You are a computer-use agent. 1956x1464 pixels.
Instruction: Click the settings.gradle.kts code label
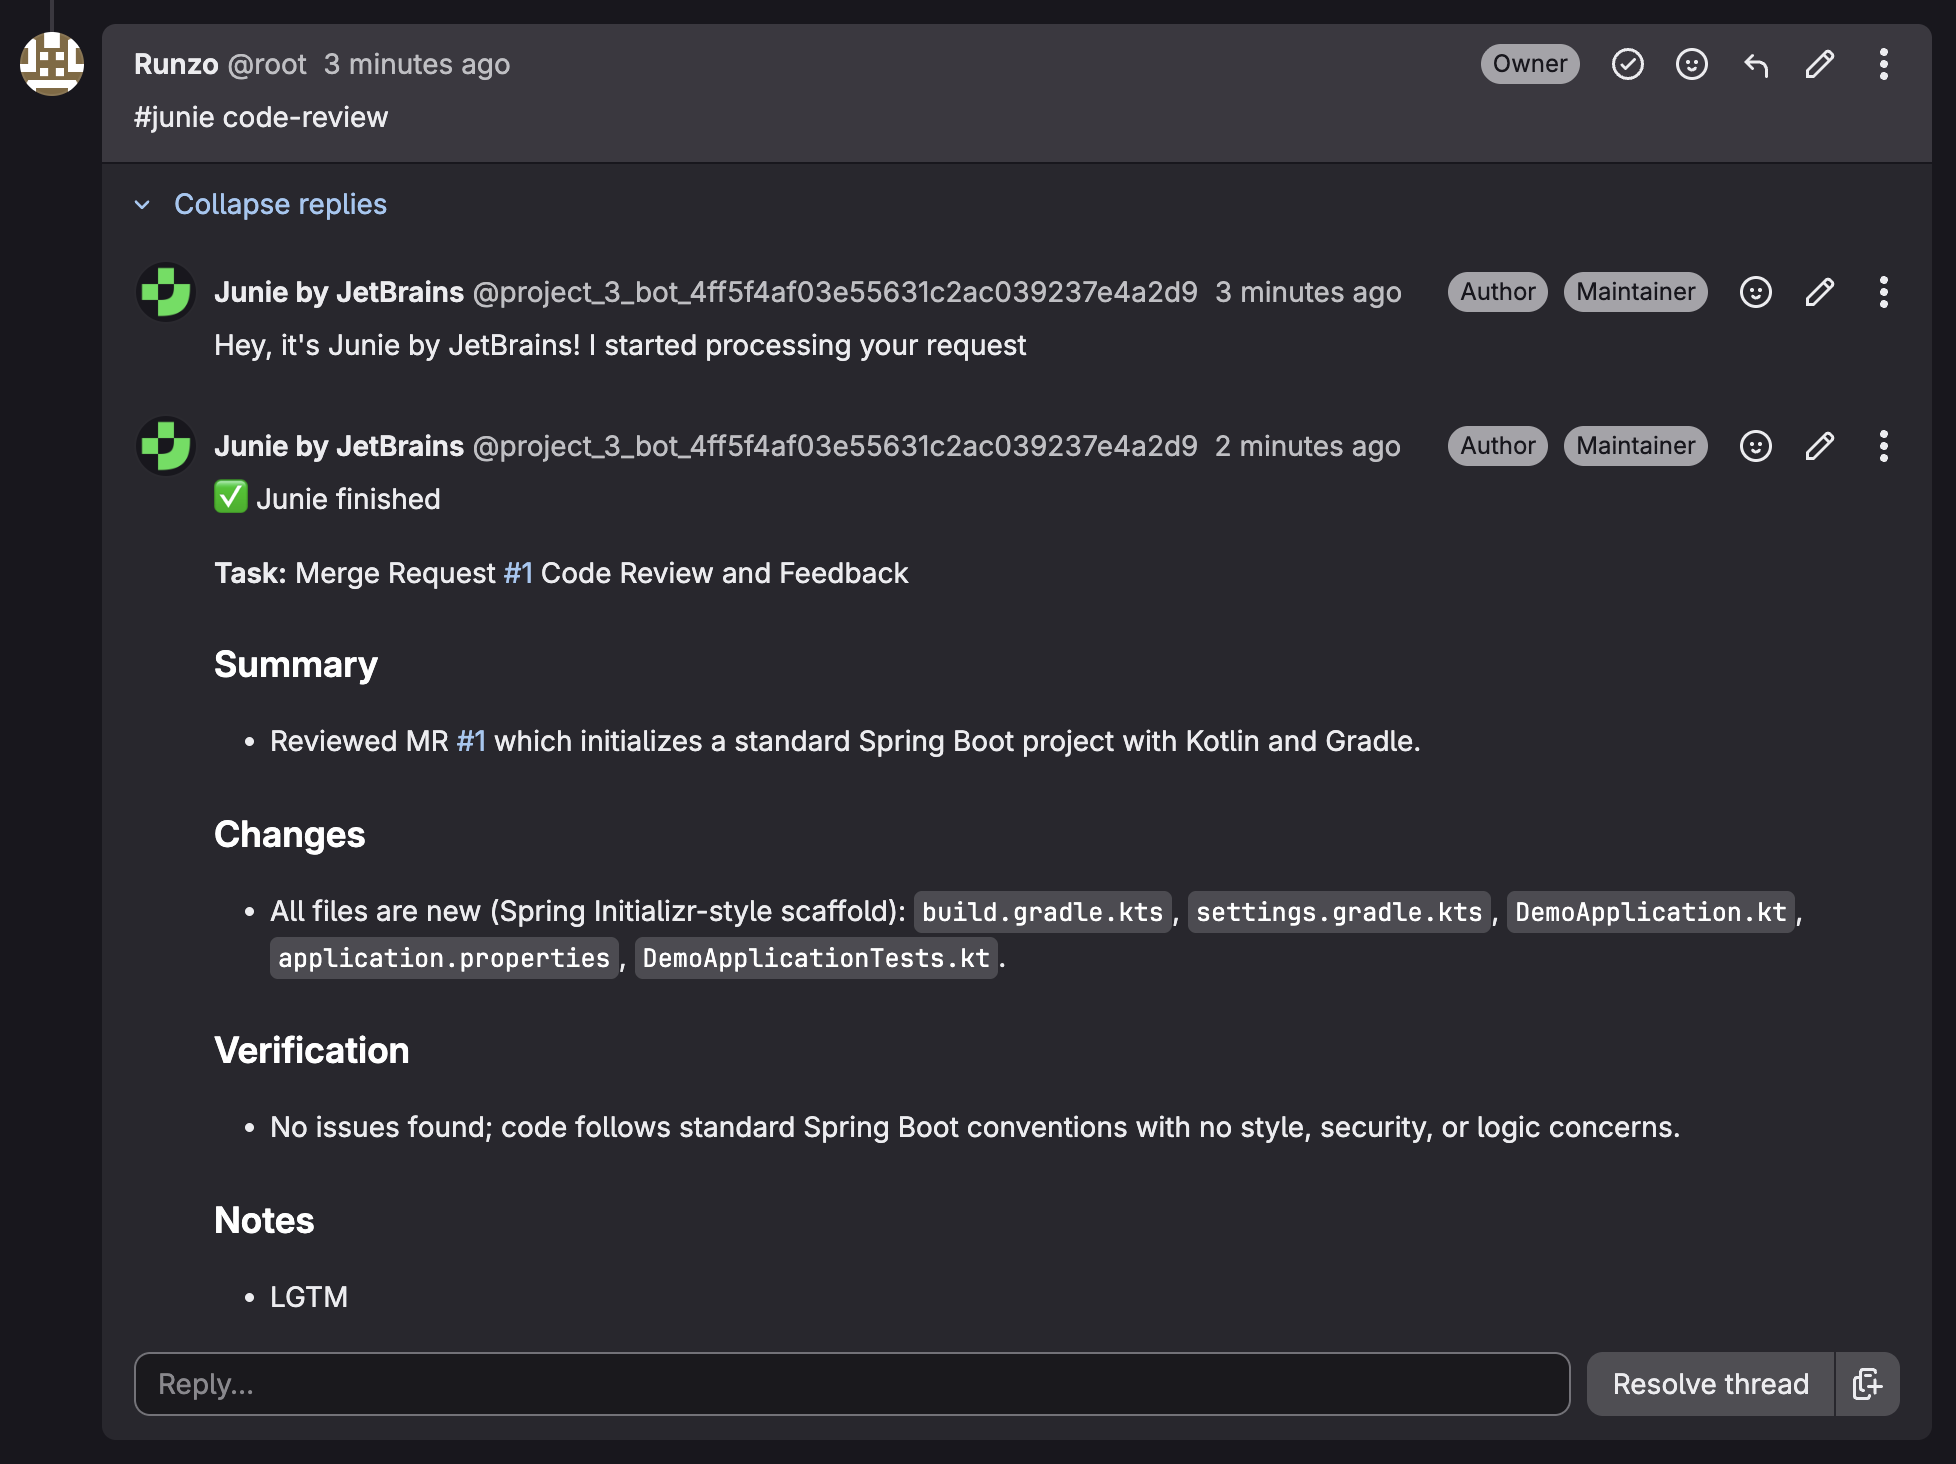(1339, 912)
